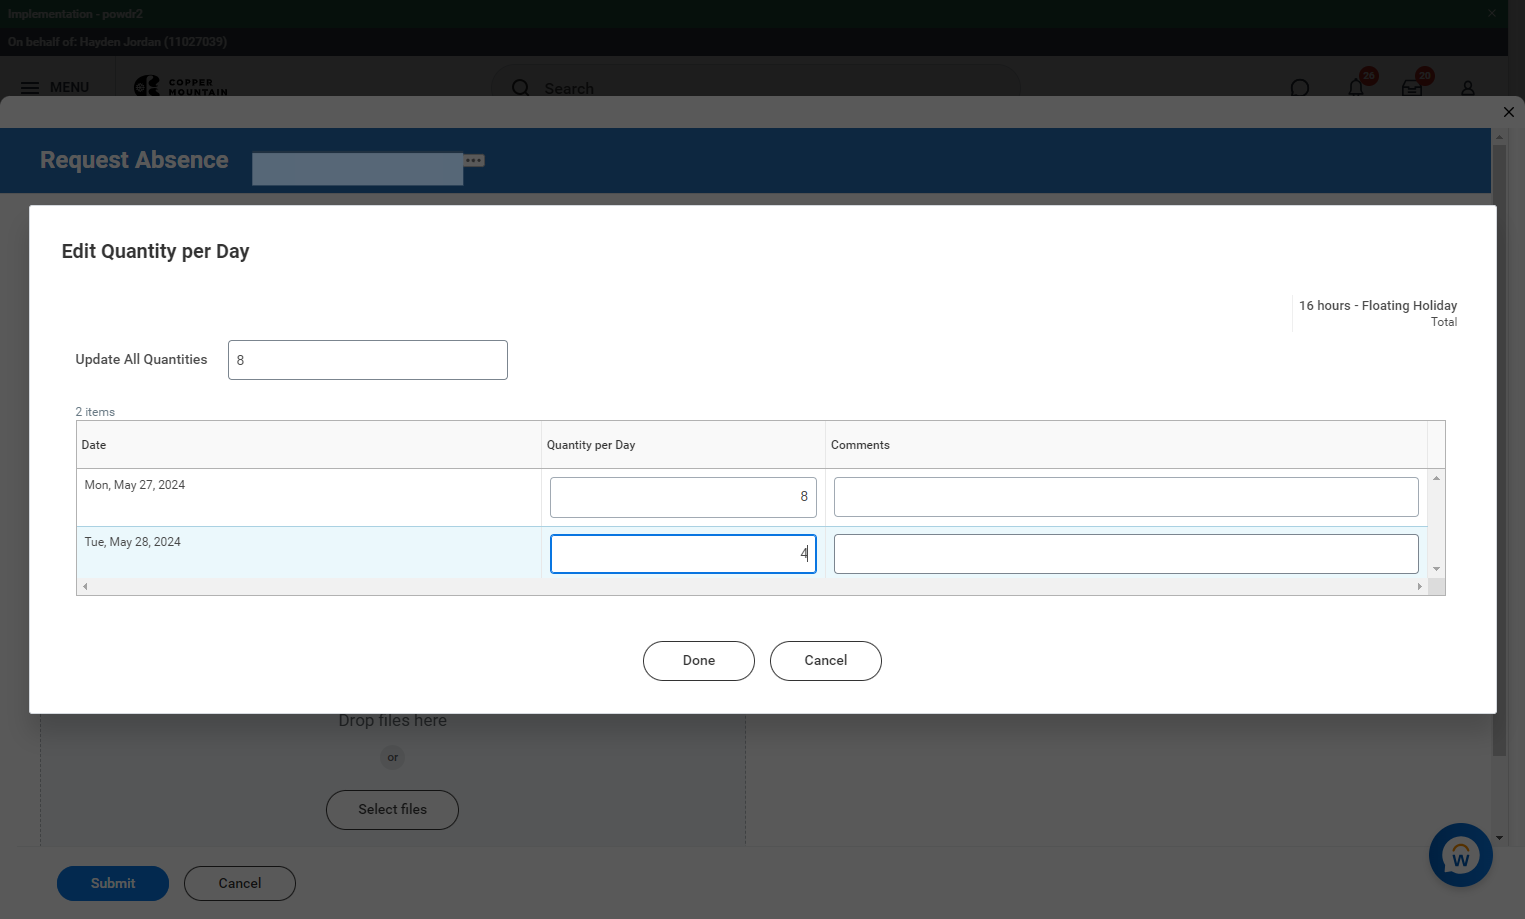This screenshot has width=1525, height=919.
Task: Open the chat bubble icon
Action: click(x=1300, y=88)
